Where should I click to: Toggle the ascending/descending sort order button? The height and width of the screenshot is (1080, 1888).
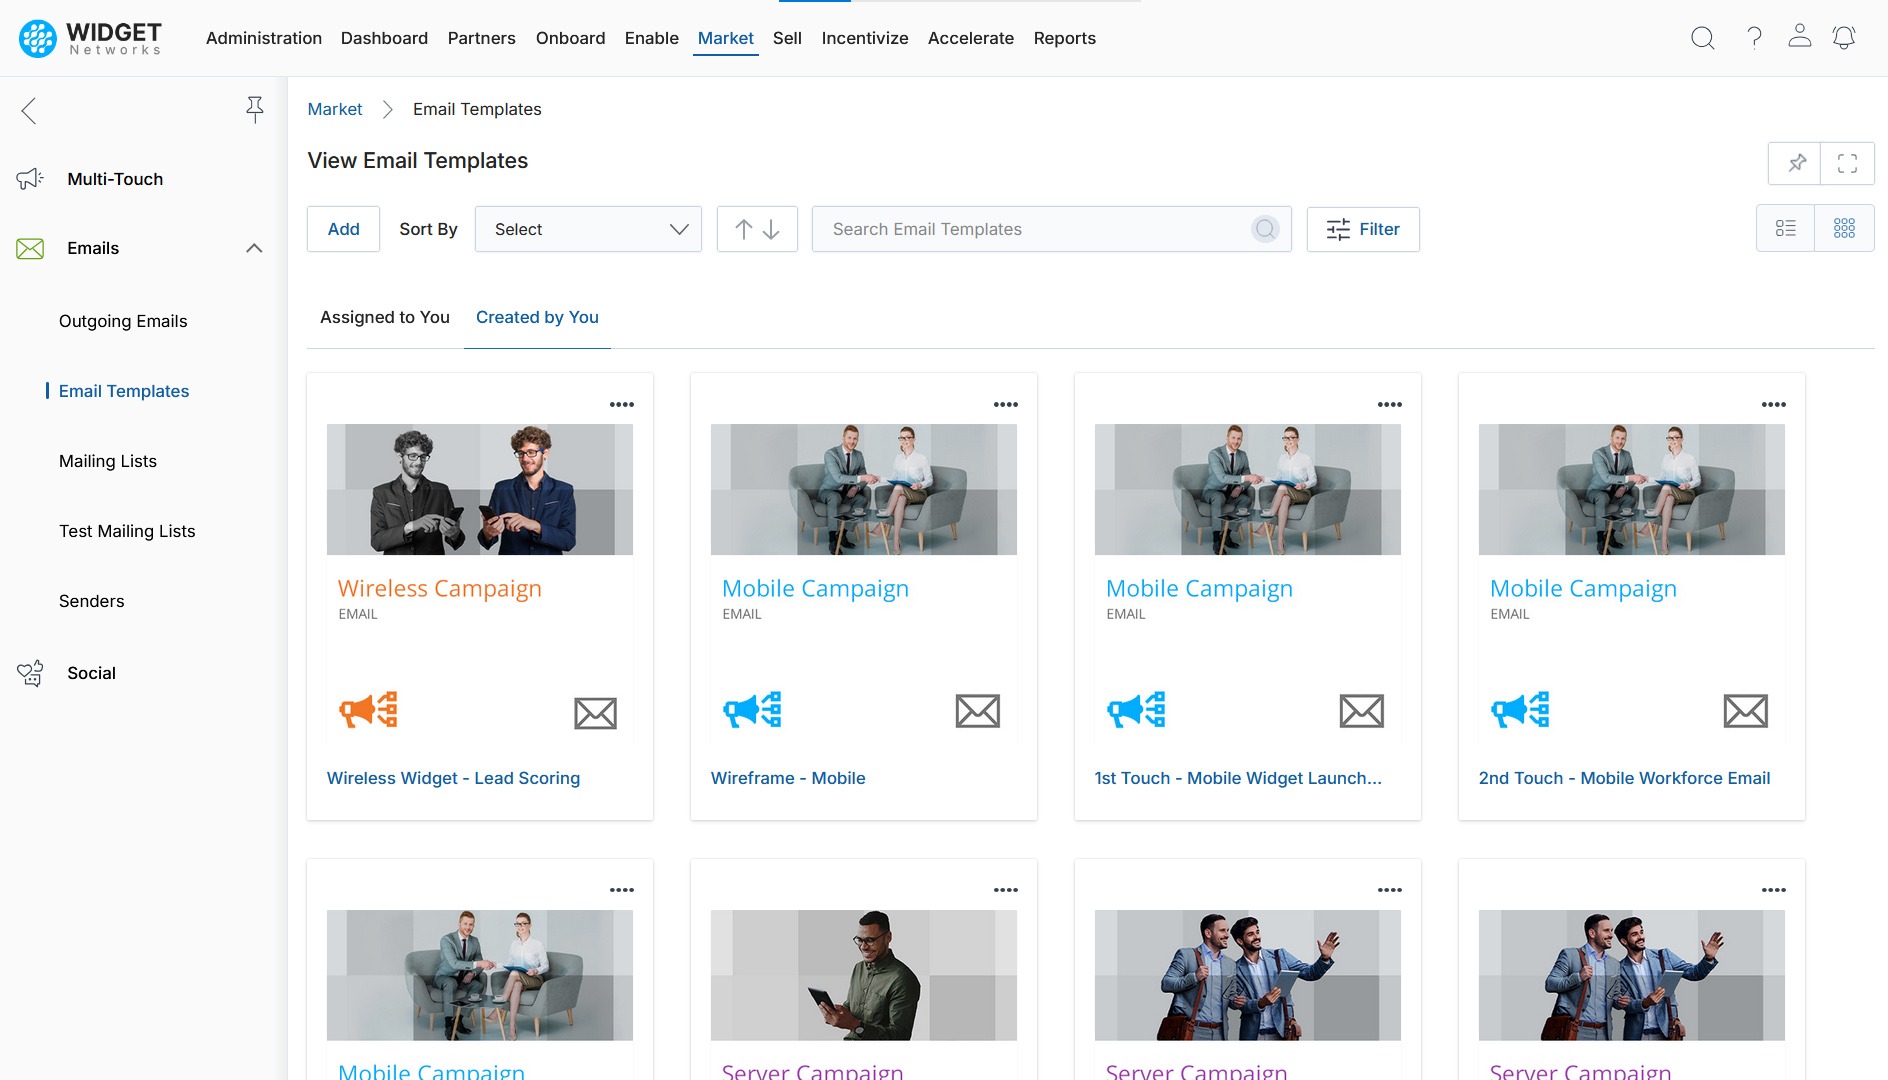[x=757, y=229]
